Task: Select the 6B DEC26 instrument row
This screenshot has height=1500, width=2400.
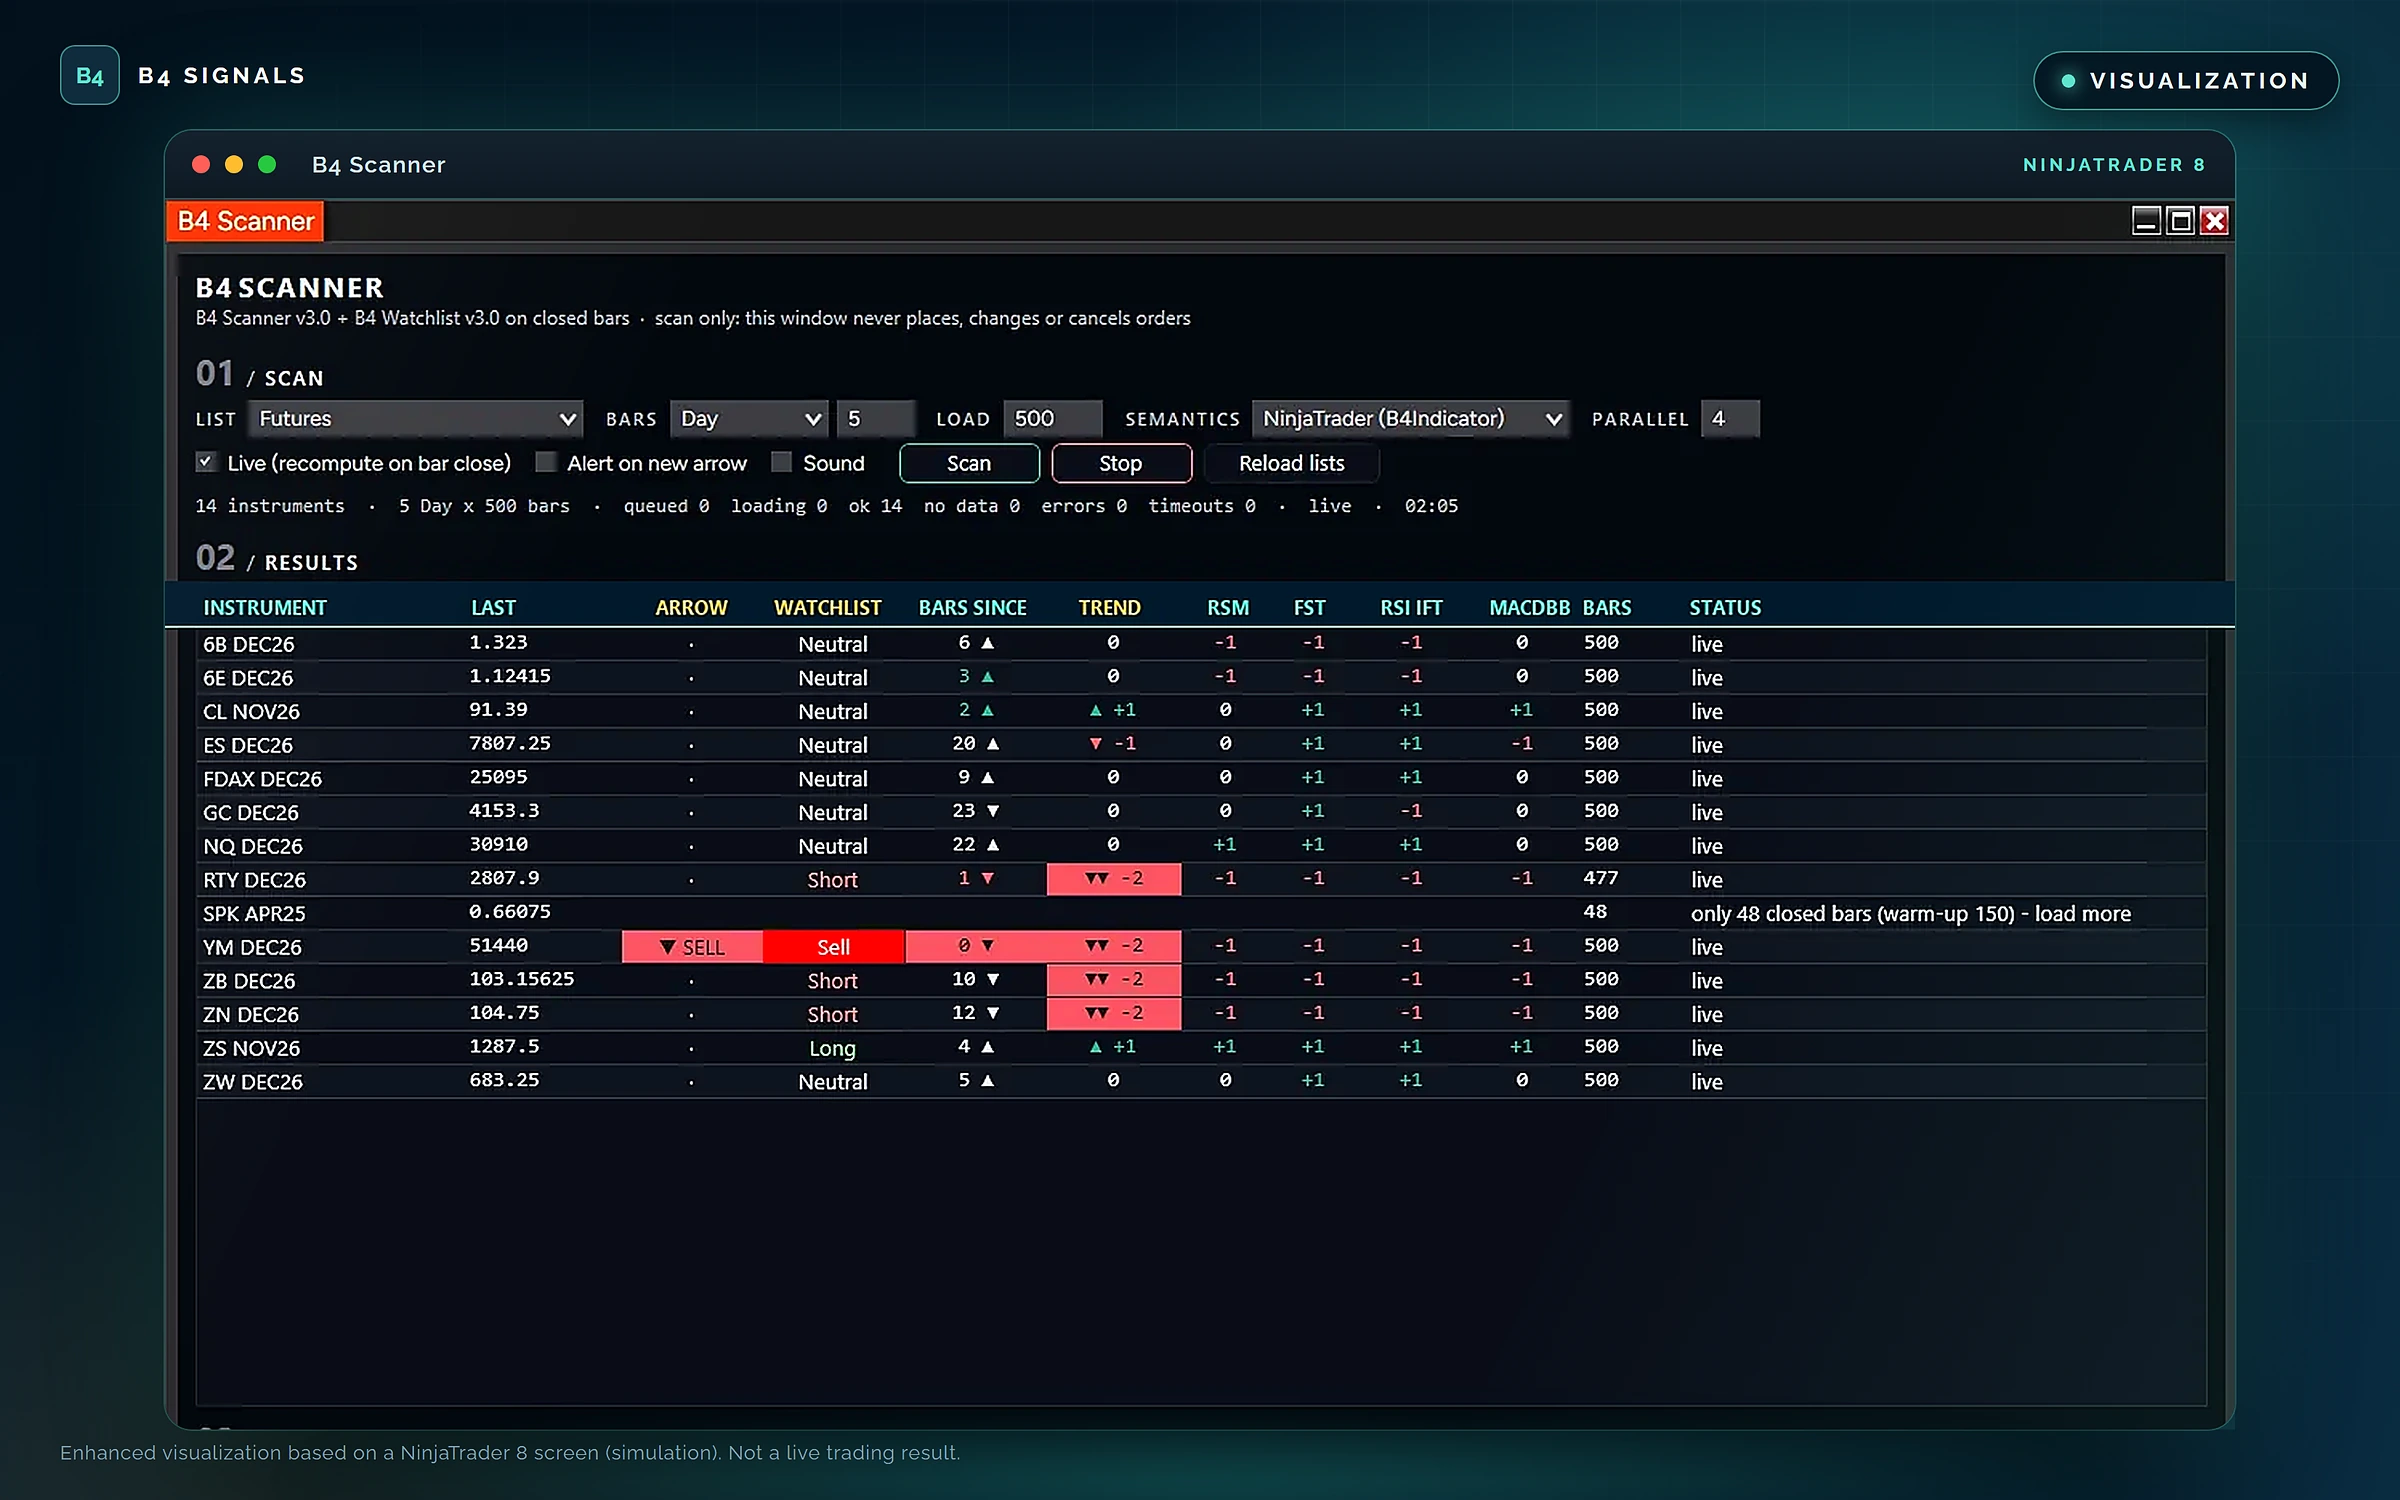Action: tap(1201, 644)
